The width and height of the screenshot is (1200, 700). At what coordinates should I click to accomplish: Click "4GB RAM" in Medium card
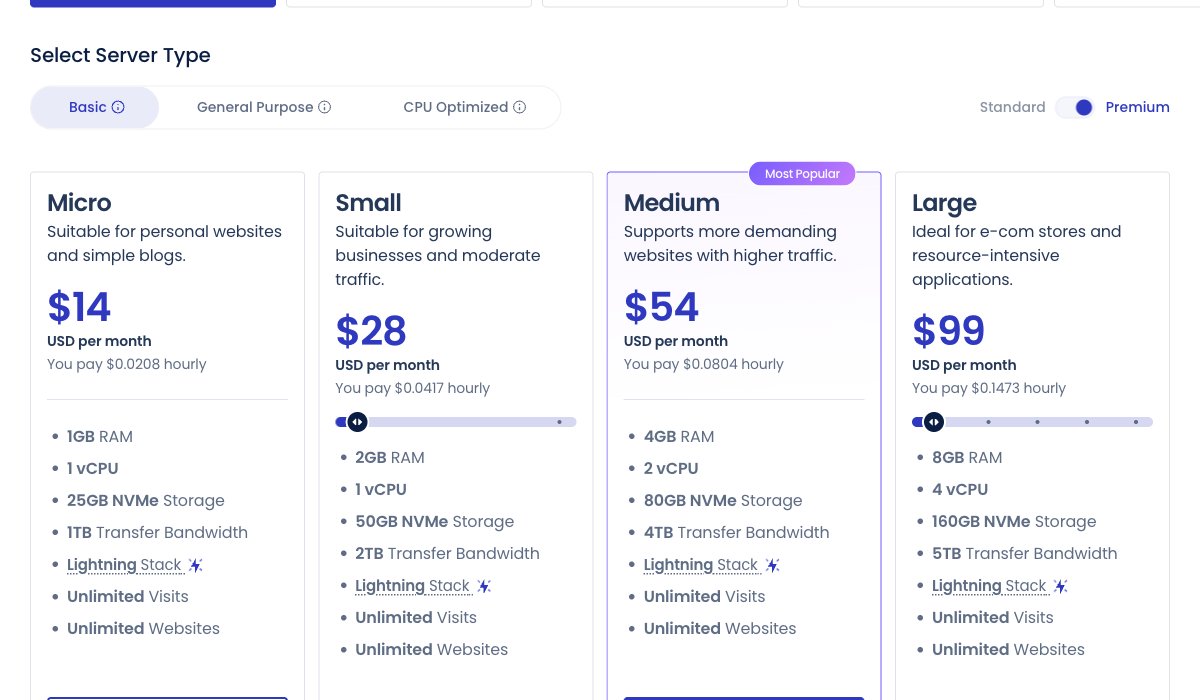tap(679, 437)
